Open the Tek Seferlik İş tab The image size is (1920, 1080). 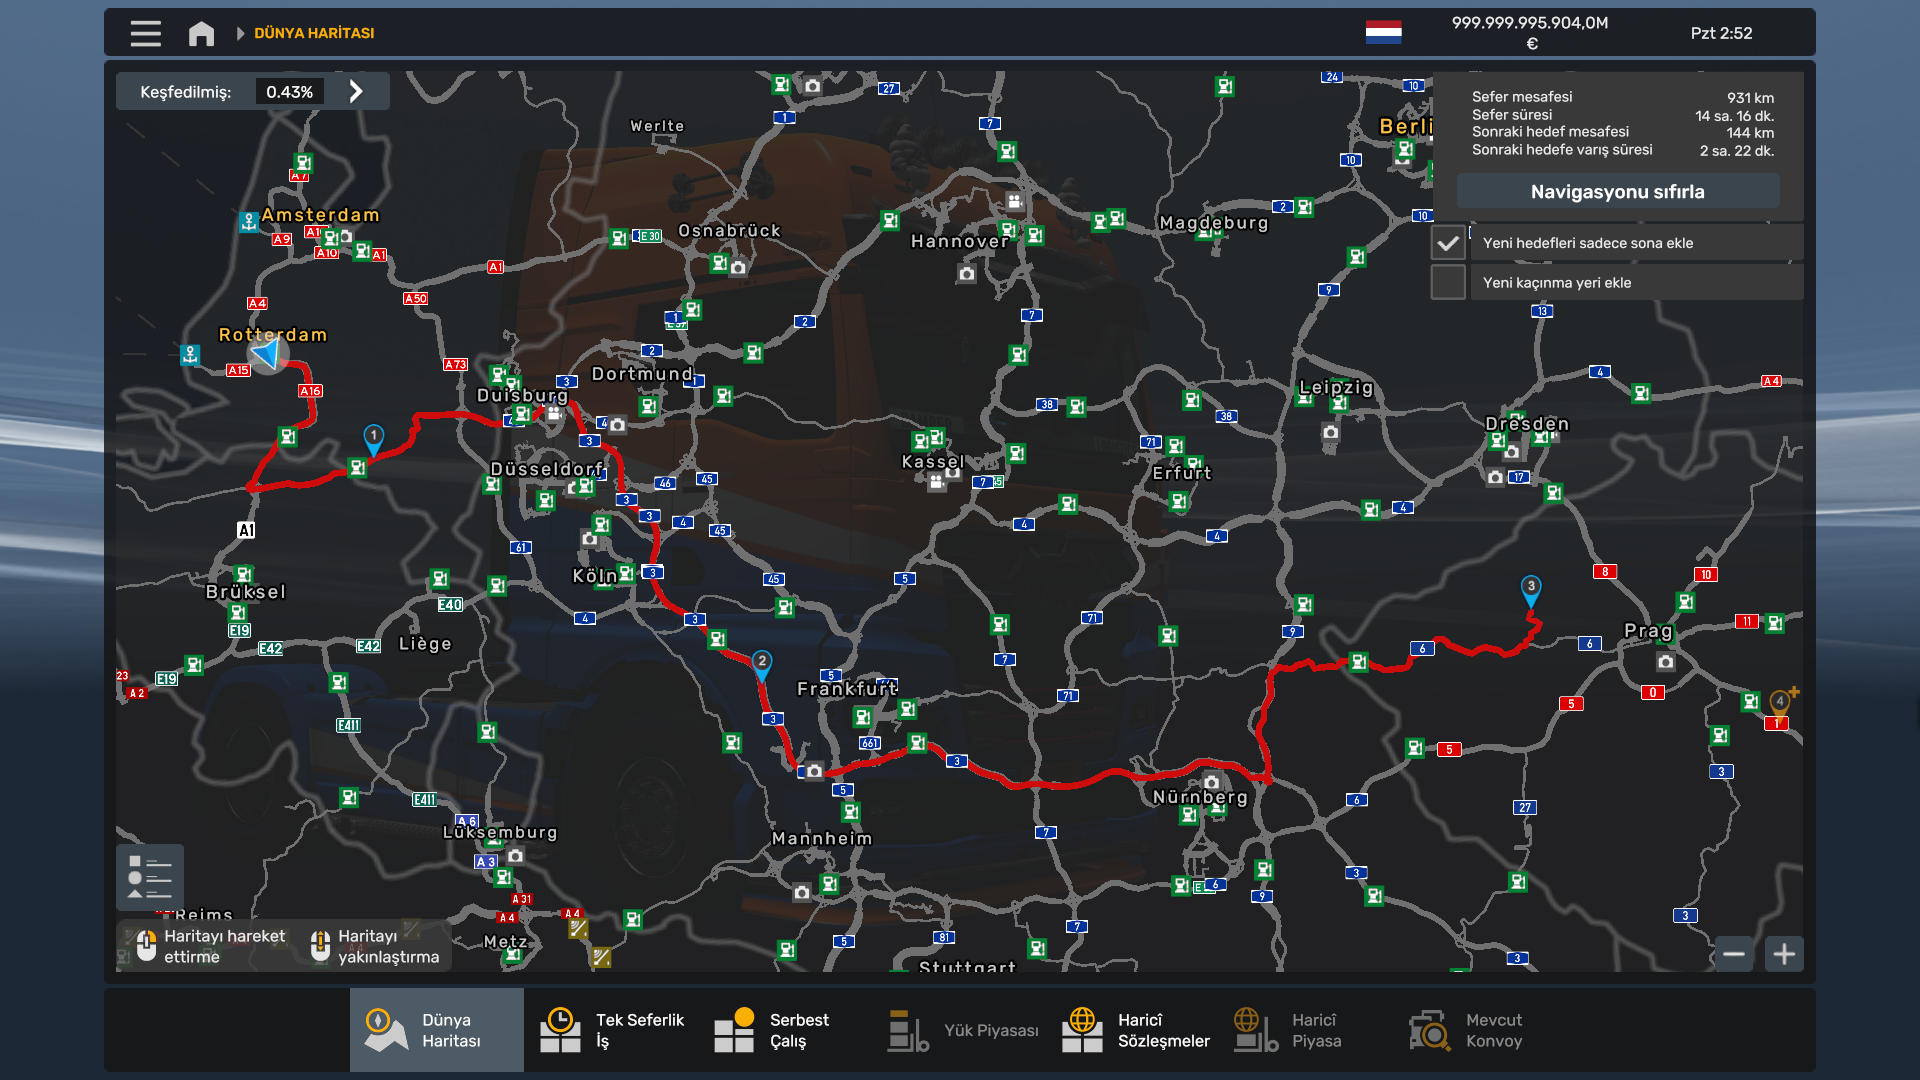[611, 1030]
